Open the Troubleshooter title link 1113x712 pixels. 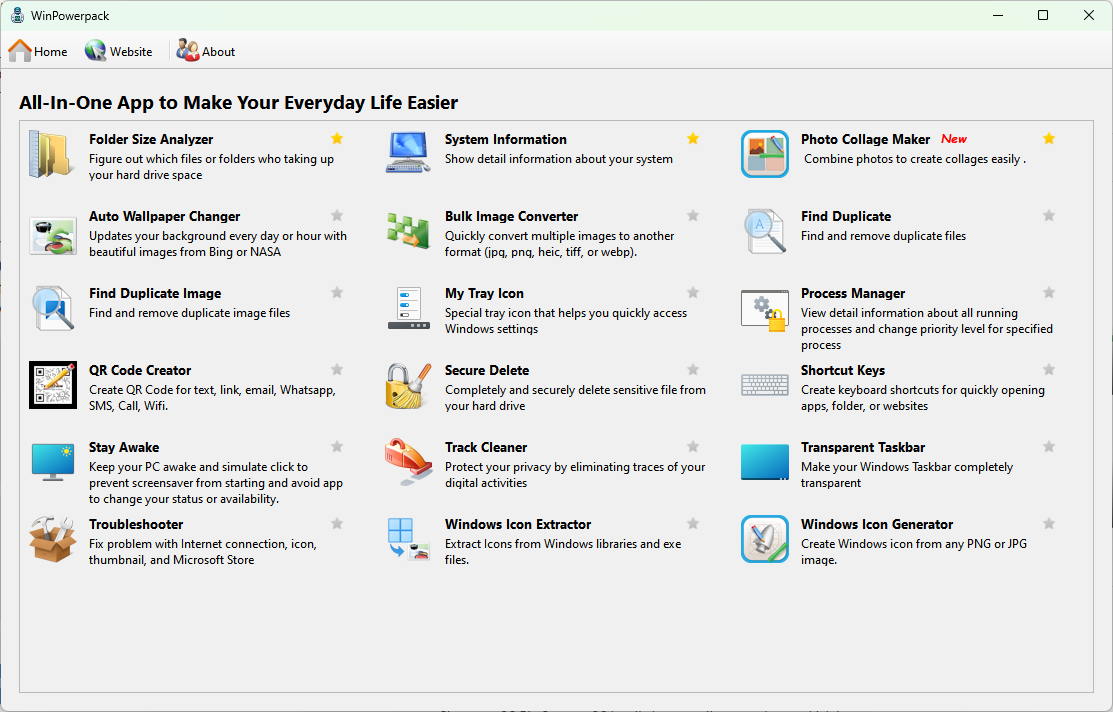pyautogui.click(x=136, y=525)
